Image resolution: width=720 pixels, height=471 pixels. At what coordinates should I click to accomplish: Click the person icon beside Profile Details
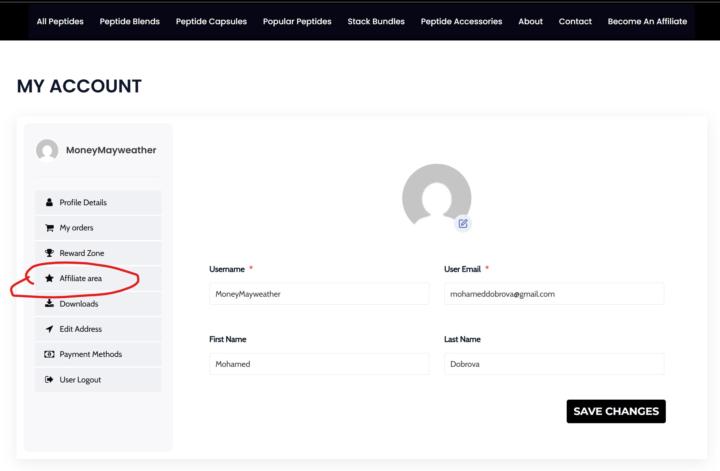coord(49,202)
